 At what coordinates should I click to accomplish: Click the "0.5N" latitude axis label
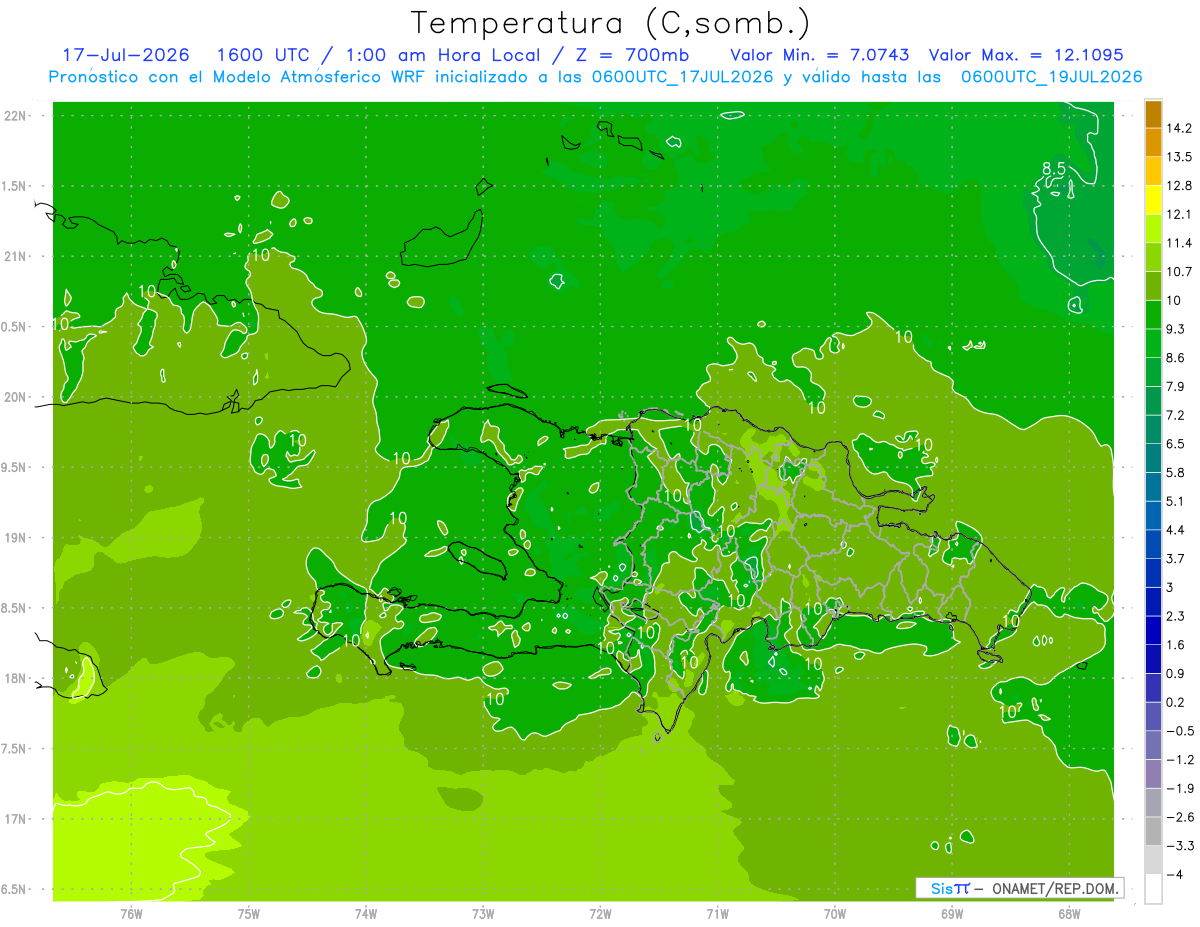pyautogui.click(x=16, y=327)
